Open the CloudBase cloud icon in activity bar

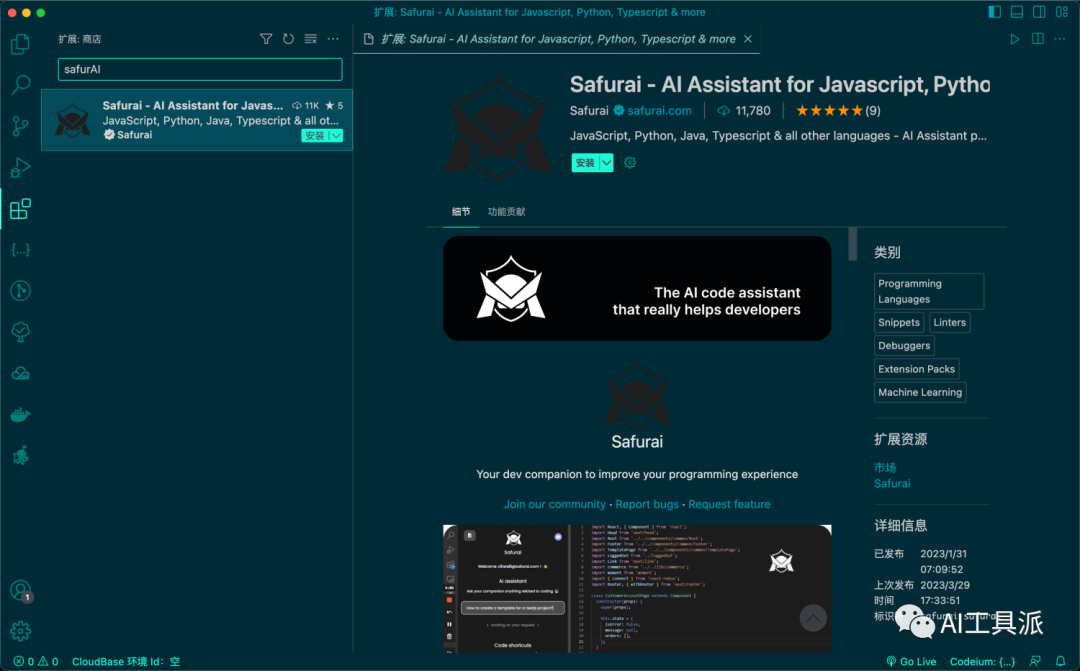pos(21,373)
